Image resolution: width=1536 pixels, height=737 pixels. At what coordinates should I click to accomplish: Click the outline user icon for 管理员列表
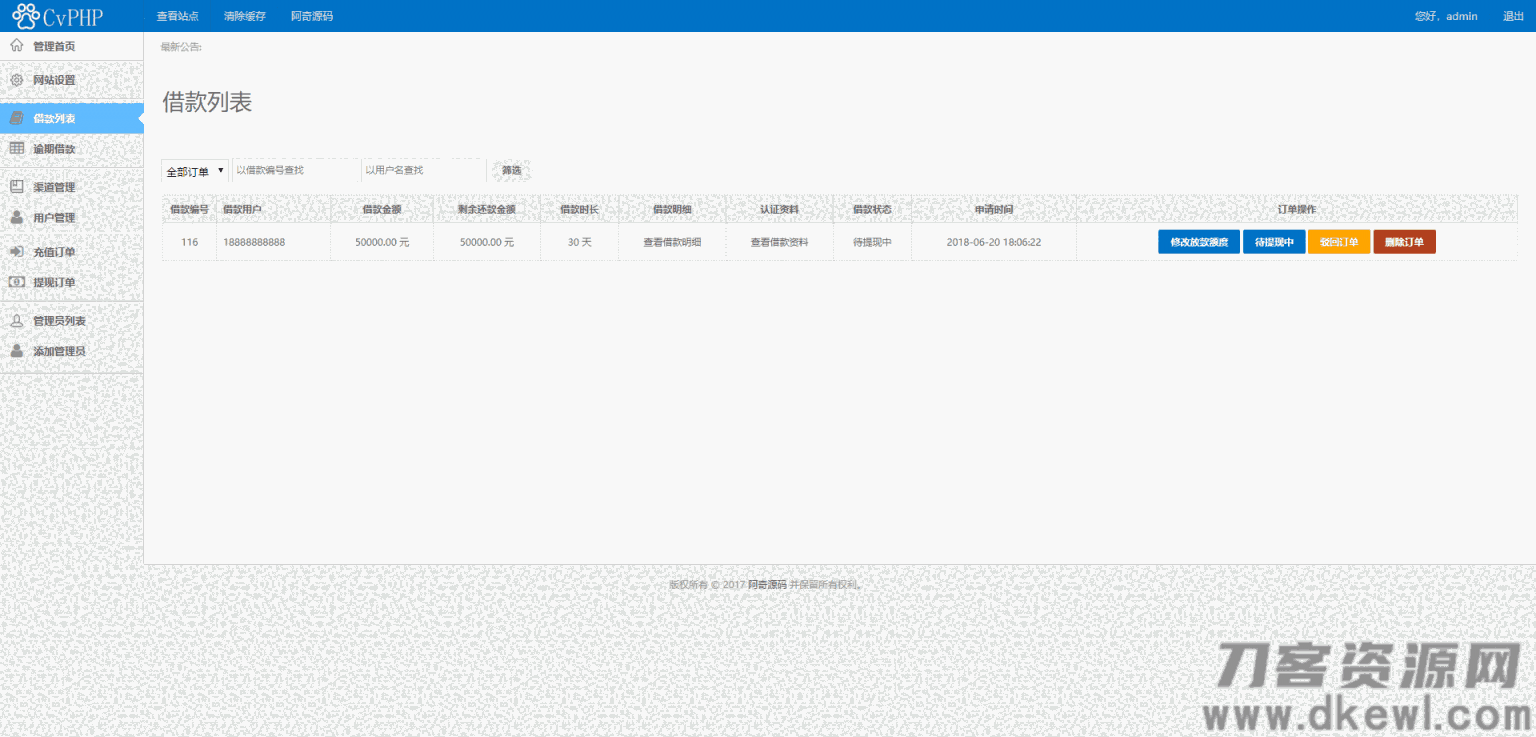pos(16,321)
